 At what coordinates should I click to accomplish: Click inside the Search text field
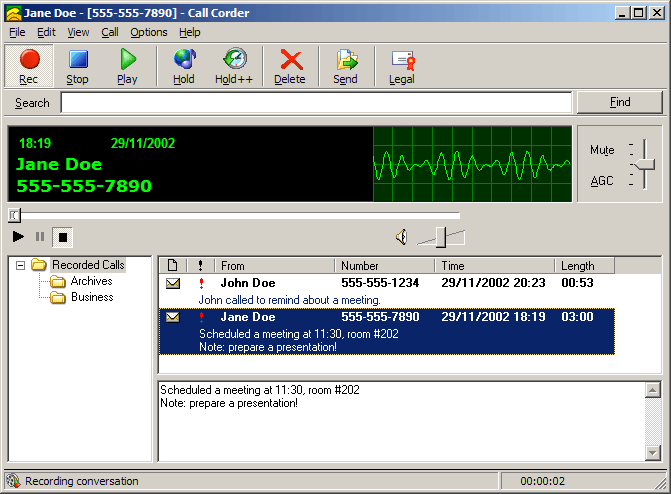[316, 102]
